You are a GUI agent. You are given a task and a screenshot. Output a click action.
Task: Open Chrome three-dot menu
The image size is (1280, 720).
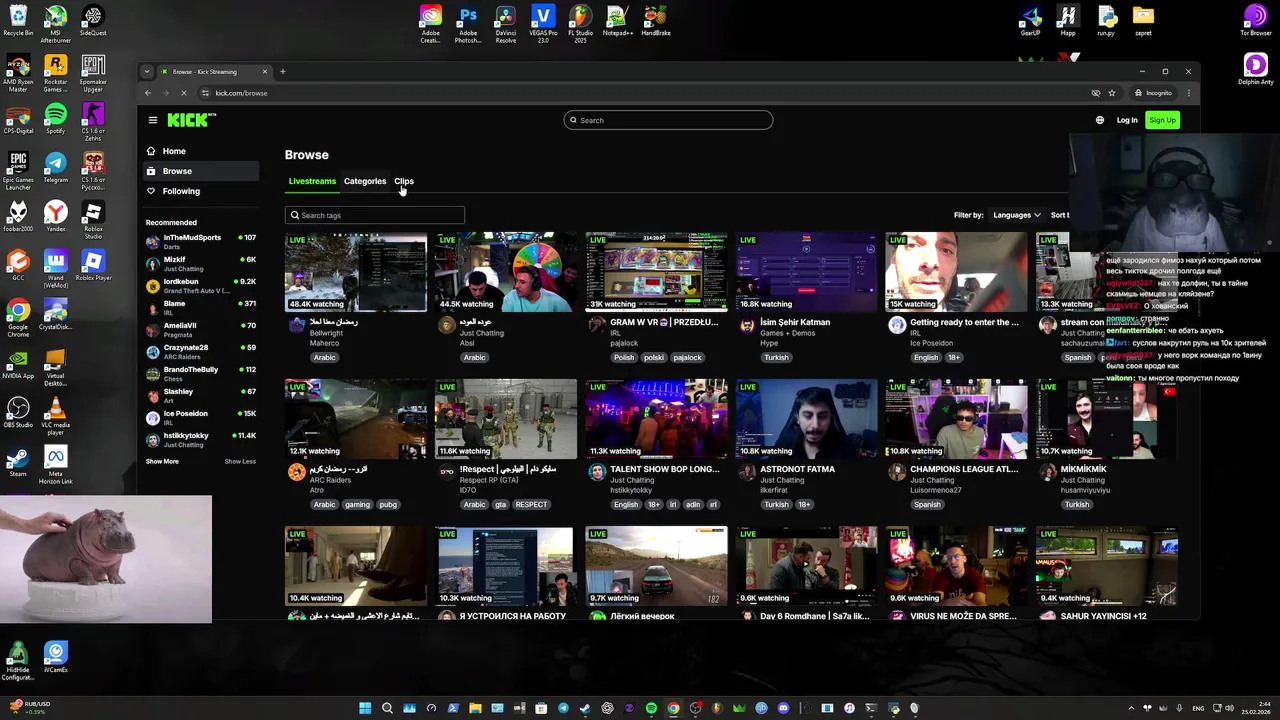(x=1188, y=93)
